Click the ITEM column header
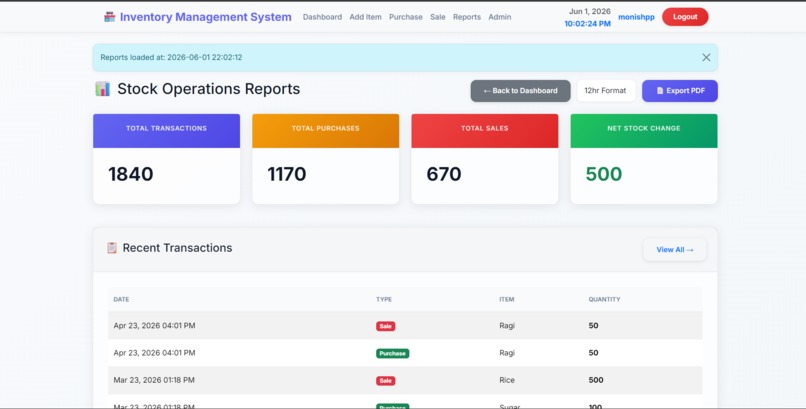The height and width of the screenshot is (409, 806). point(507,299)
